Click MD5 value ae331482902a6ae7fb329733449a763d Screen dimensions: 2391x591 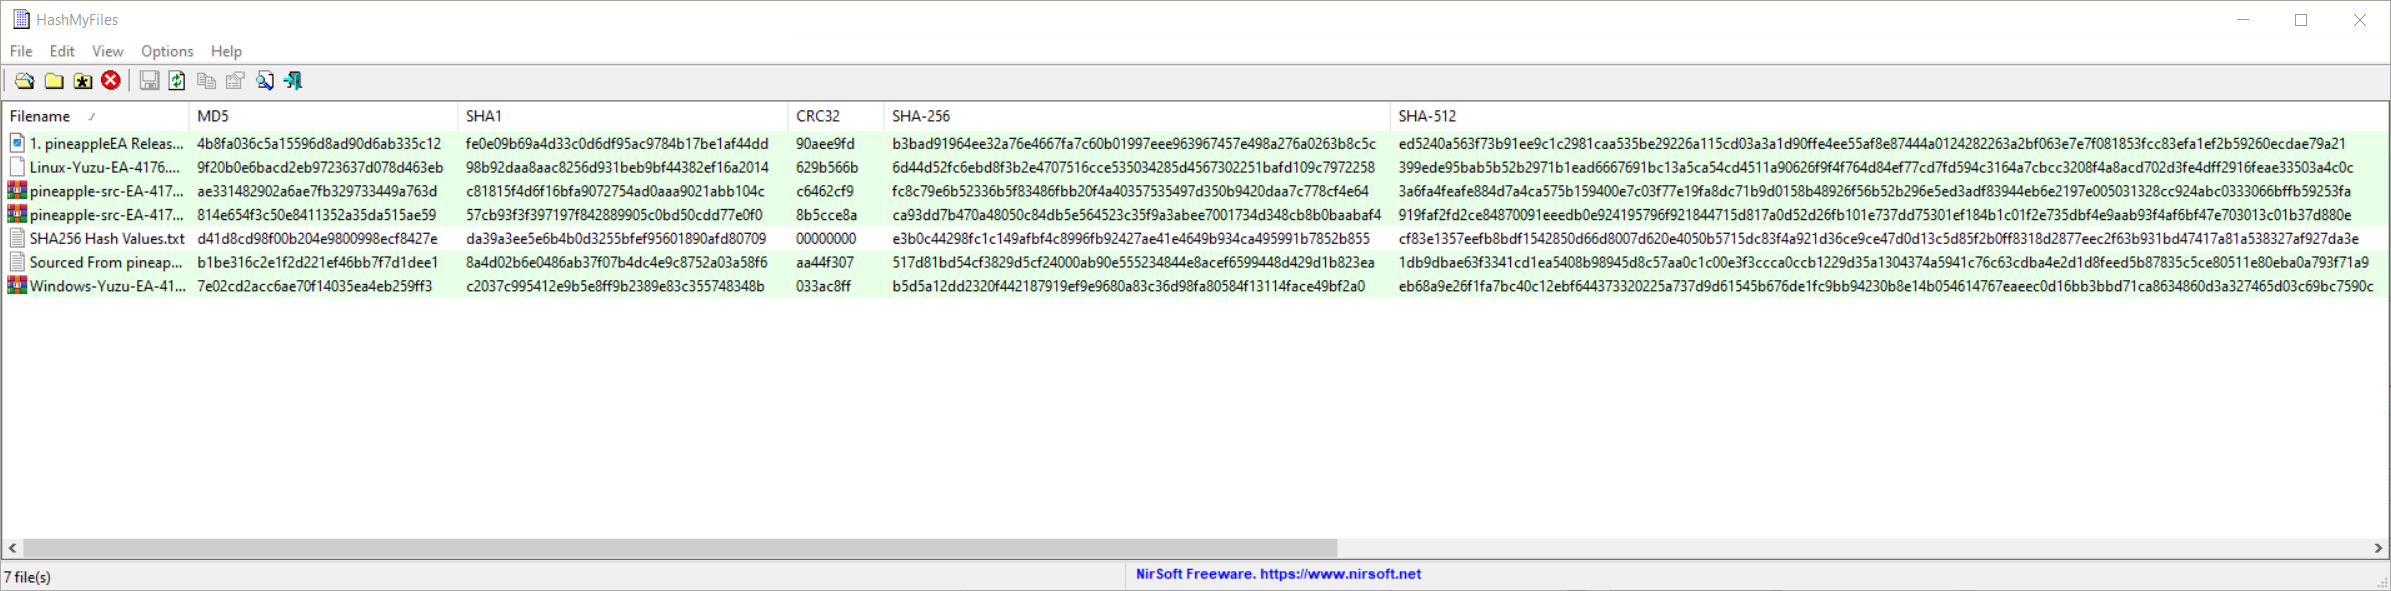317,190
